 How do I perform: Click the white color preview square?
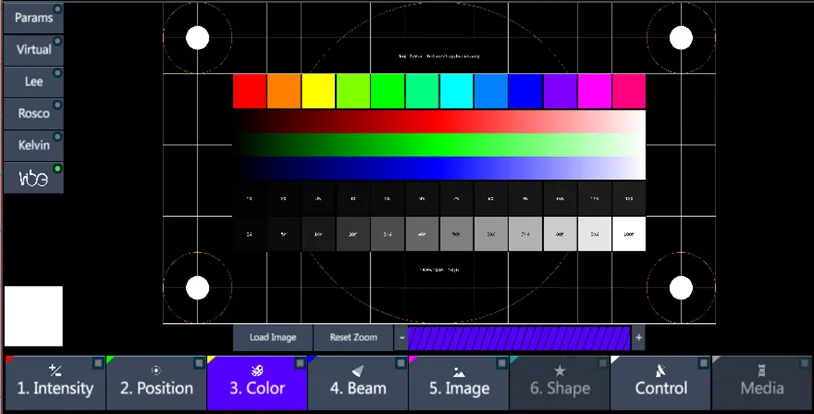click(34, 316)
